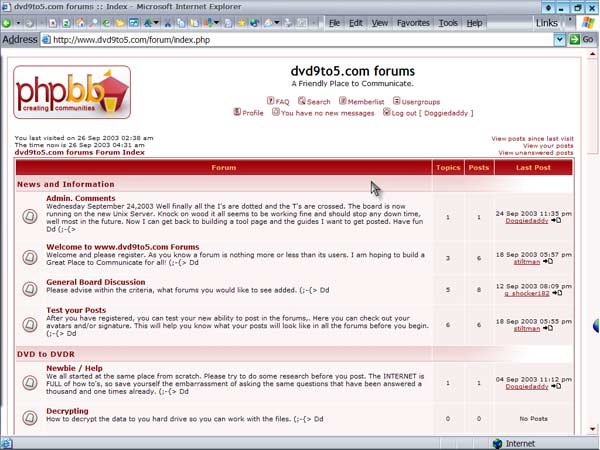Click Log out [ Doggiedaddy ] link

(428, 113)
